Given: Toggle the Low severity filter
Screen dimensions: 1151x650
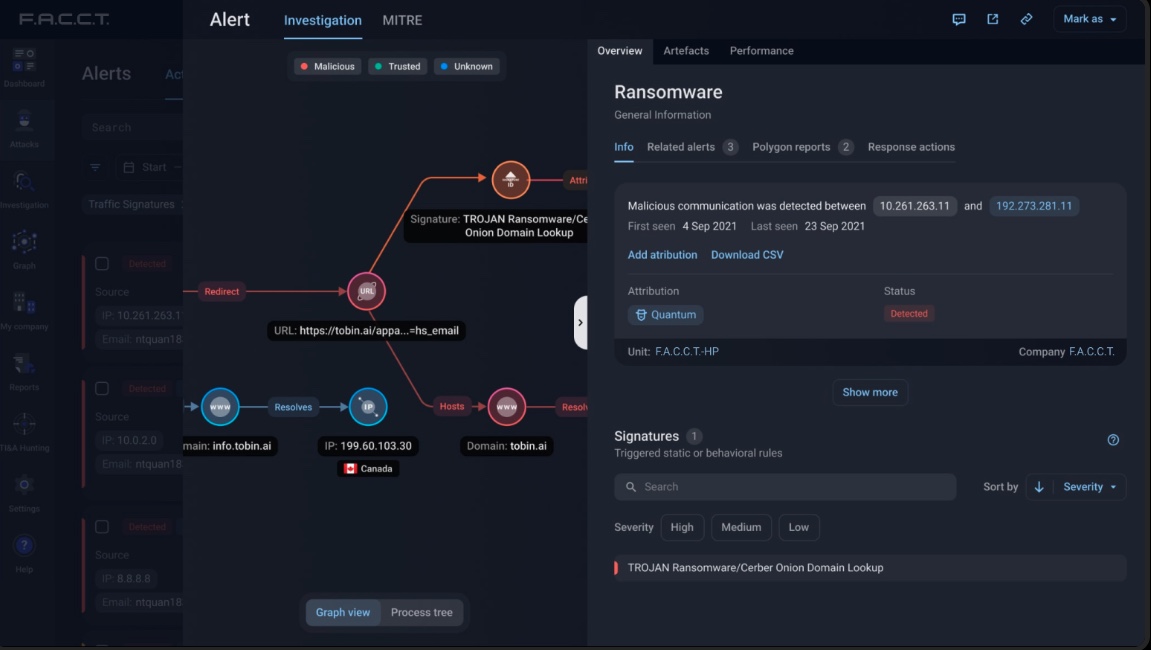Looking at the screenshot, I should click(799, 527).
